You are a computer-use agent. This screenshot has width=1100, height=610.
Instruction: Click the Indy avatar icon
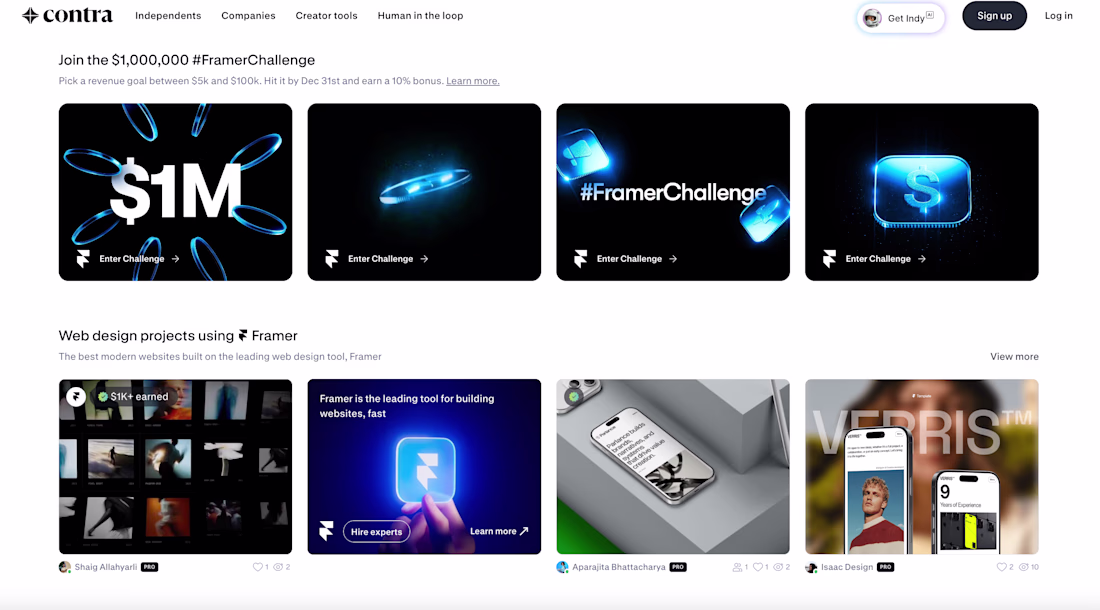872,18
